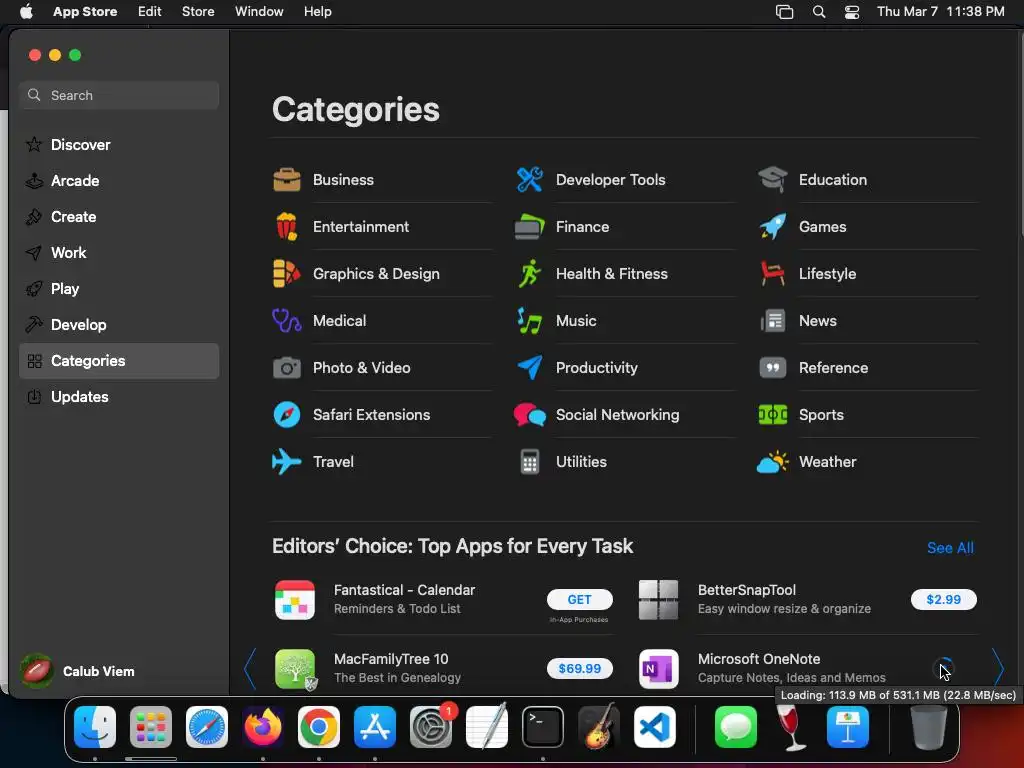Image resolution: width=1024 pixels, height=768 pixels.
Task: Open the Store menu in the menu bar
Action: point(198,12)
